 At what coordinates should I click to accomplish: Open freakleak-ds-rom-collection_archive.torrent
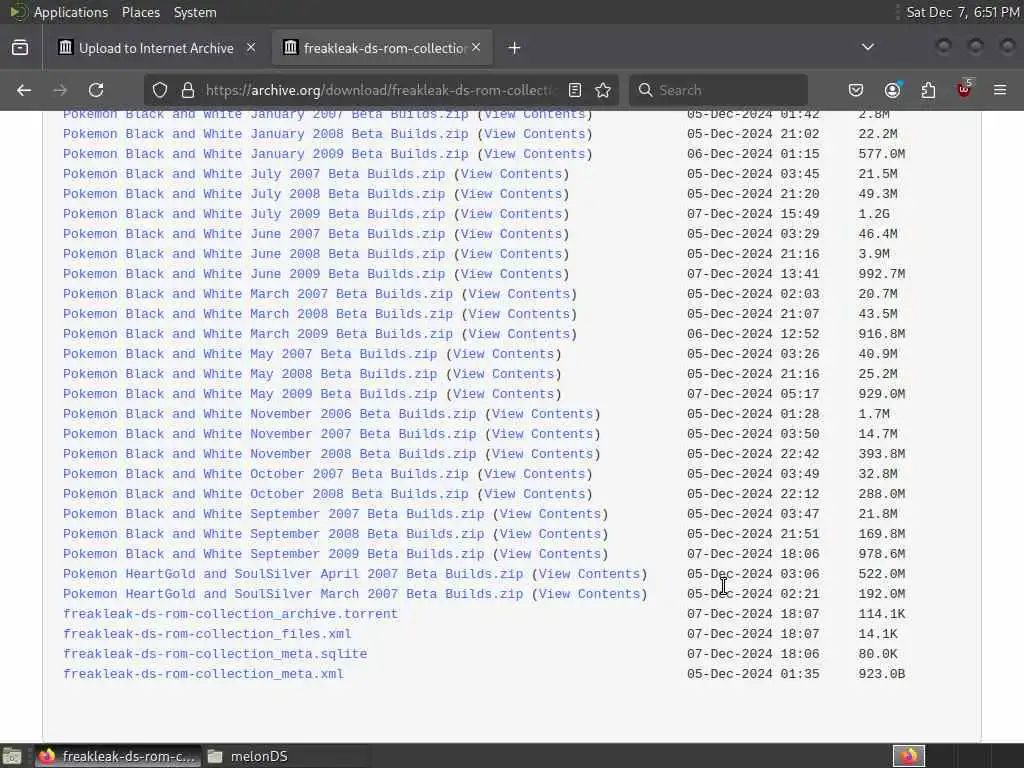coord(230,615)
